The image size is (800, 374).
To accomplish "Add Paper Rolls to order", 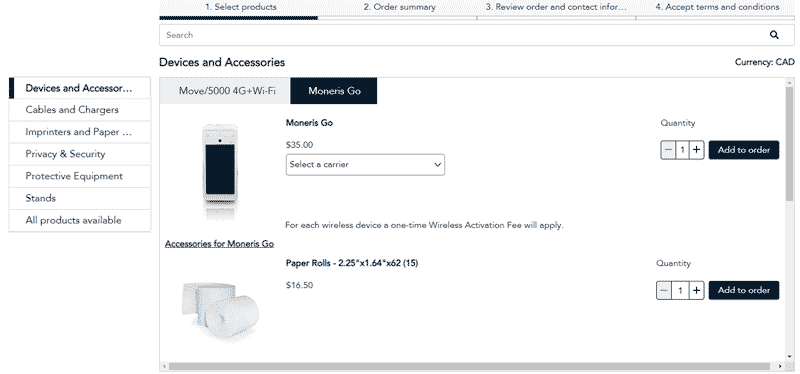I will (744, 290).
